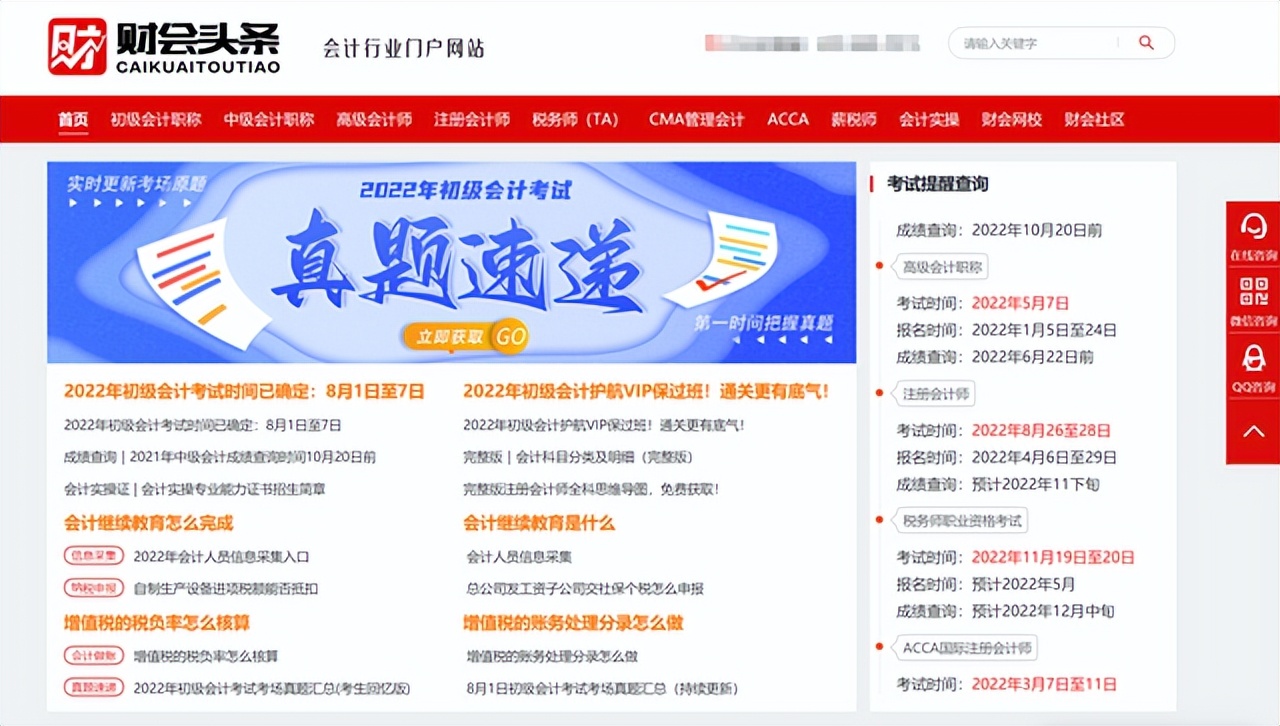Select the 信息采集 tag badge
The width and height of the screenshot is (1280, 726).
coord(93,555)
